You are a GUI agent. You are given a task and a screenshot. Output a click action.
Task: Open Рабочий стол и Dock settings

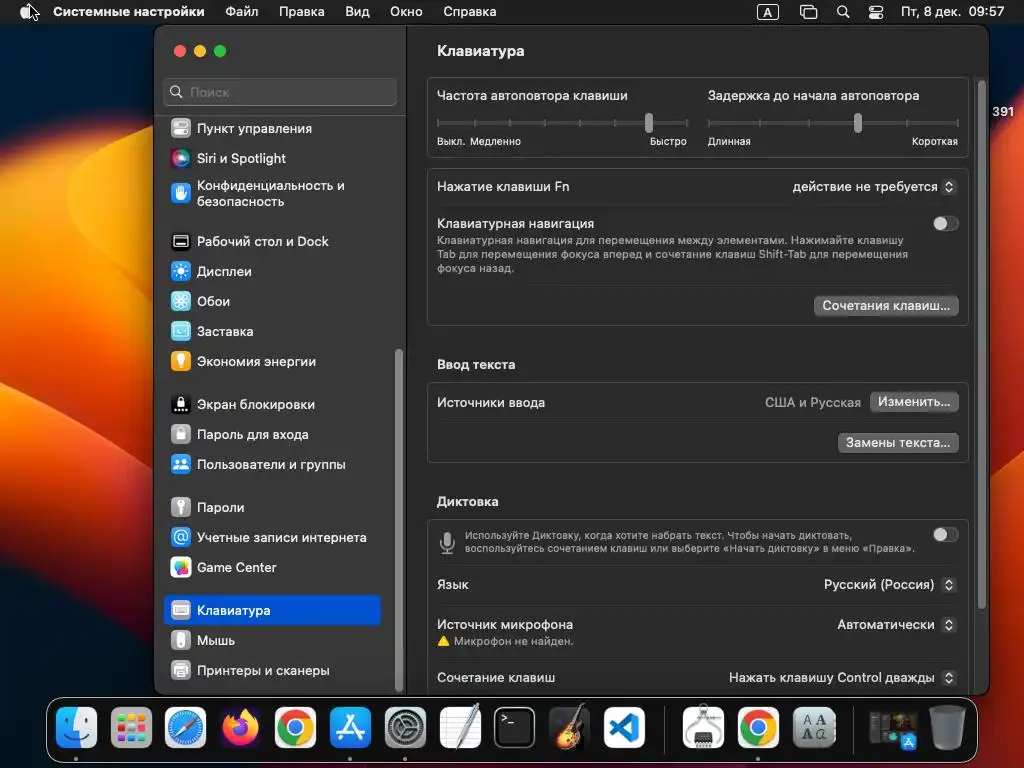click(272, 241)
